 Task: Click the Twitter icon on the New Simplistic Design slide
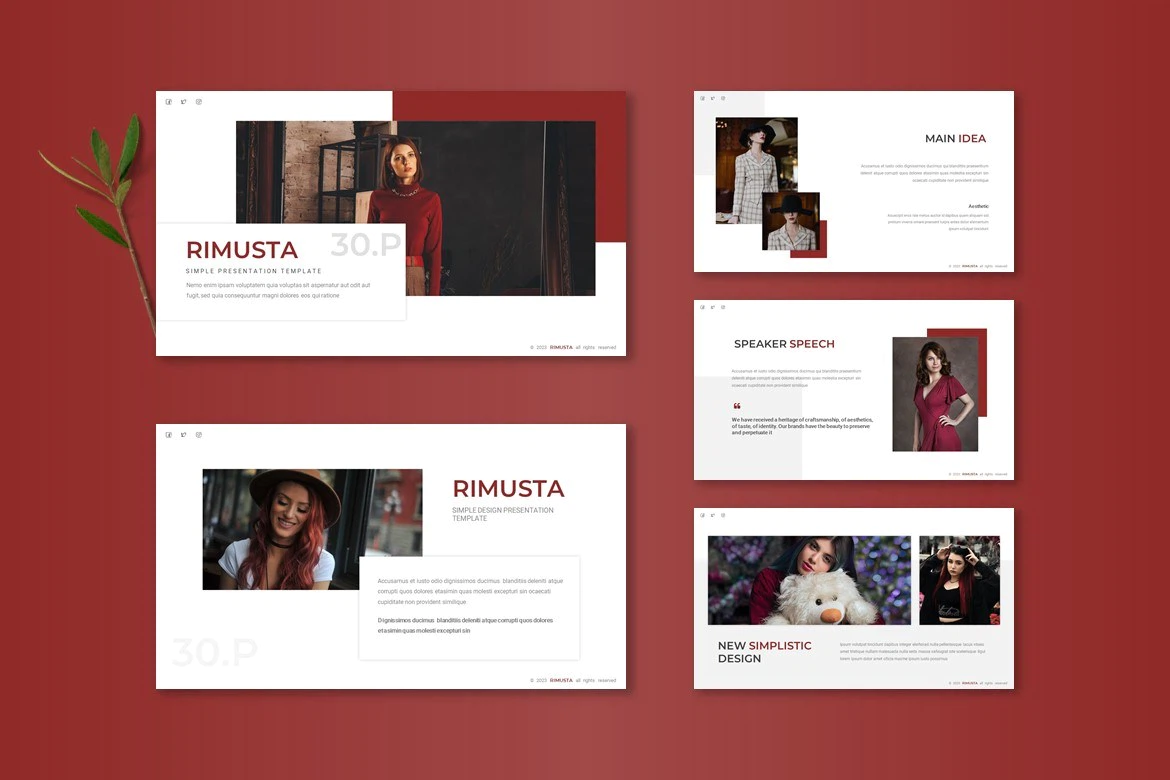point(713,515)
